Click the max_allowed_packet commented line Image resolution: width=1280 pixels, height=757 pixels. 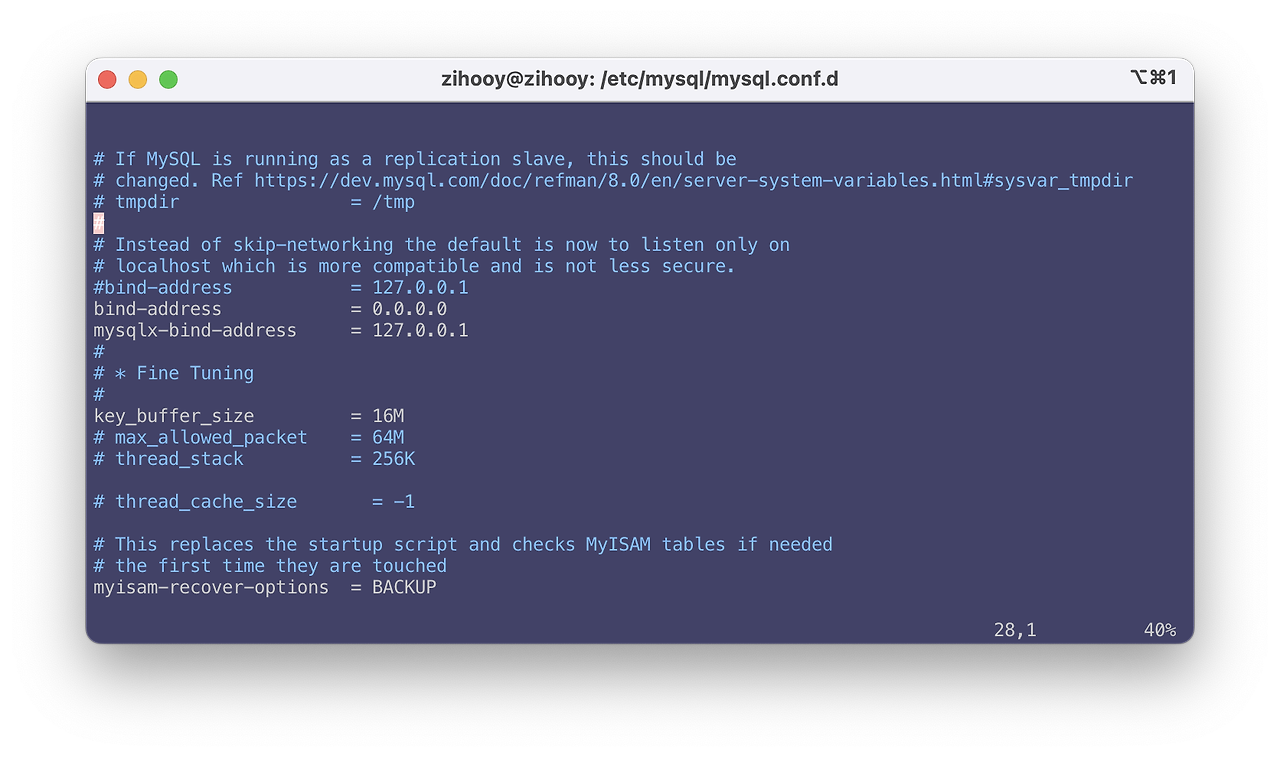pos(249,437)
